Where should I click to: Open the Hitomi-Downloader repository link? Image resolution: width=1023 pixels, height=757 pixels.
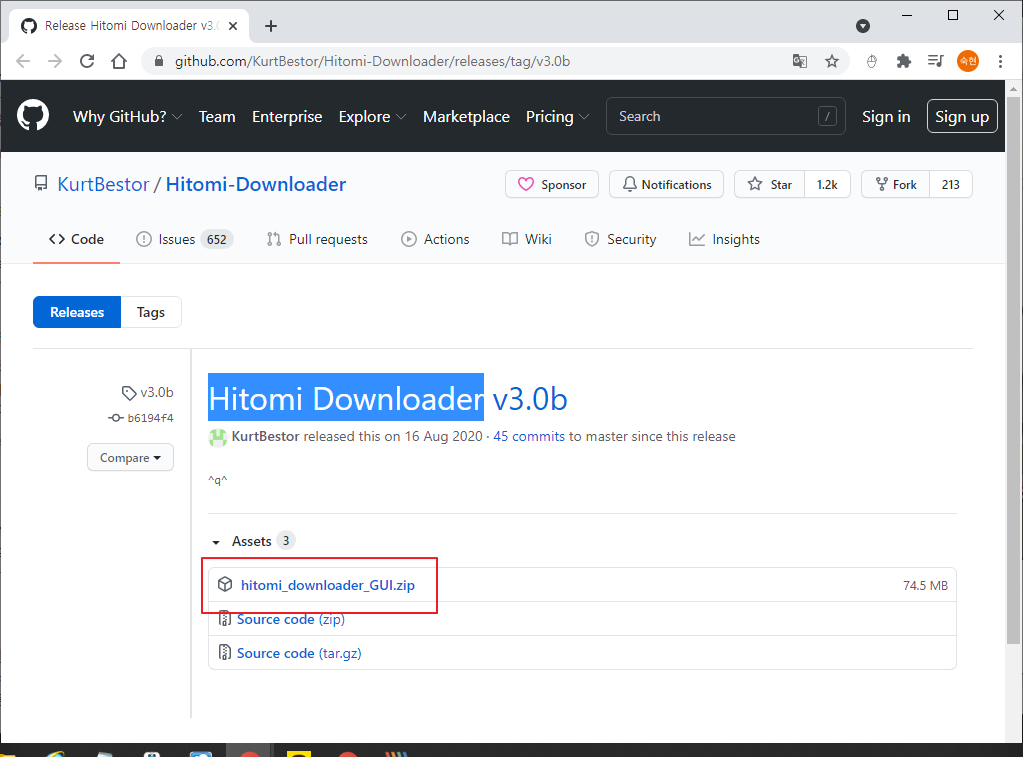click(256, 184)
